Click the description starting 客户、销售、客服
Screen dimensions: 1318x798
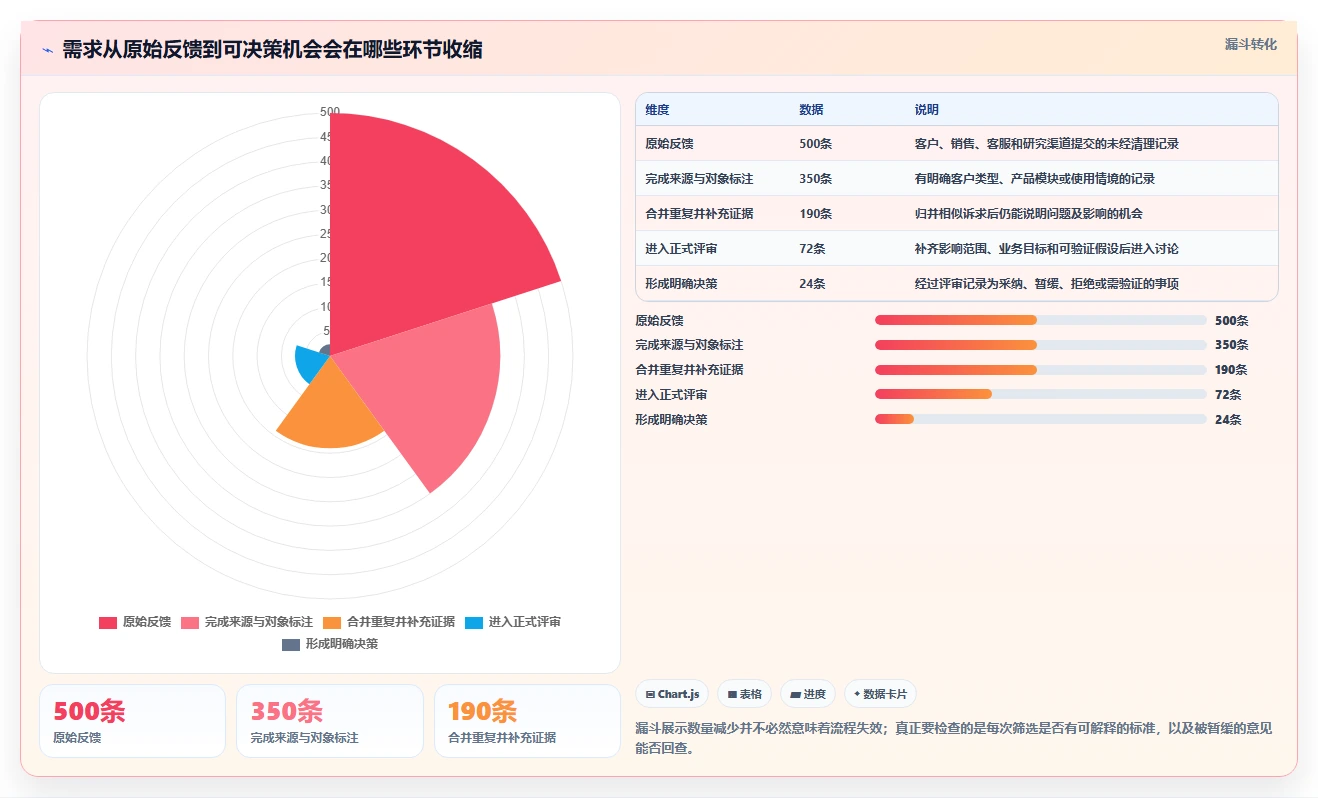click(x=1046, y=144)
